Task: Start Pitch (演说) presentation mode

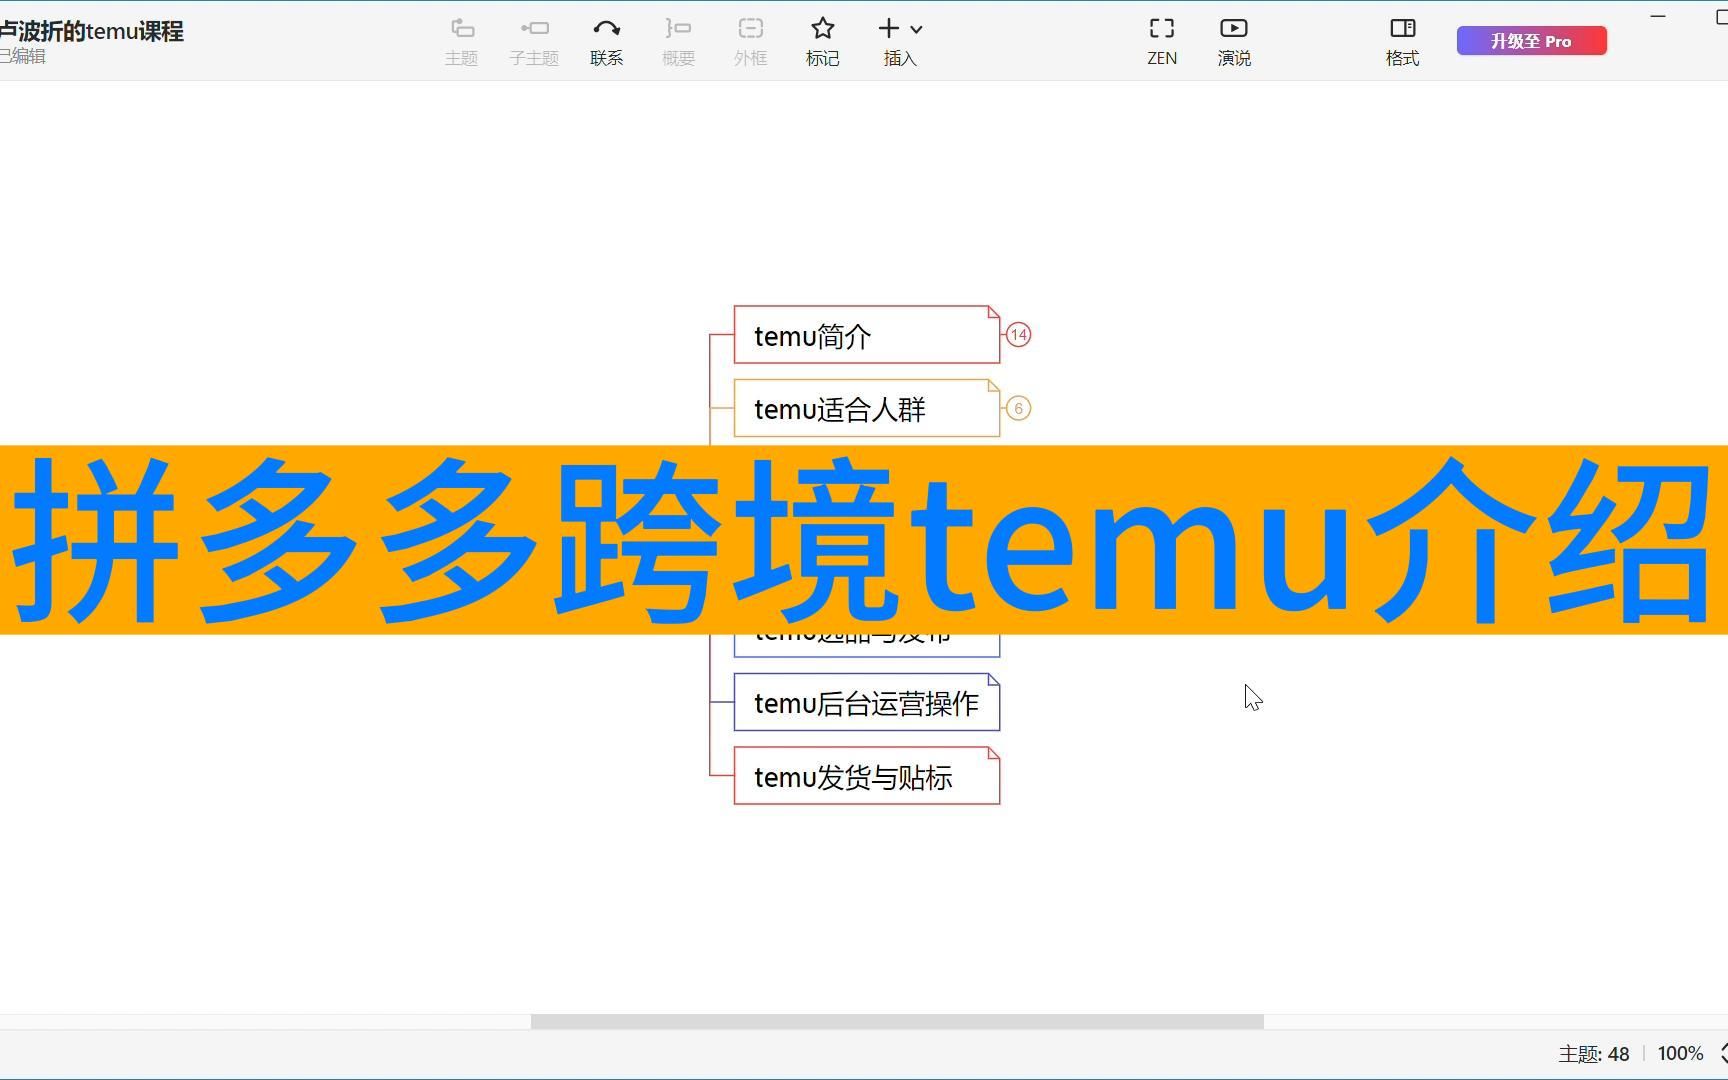Action: pyautogui.click(x=1234, y=42)
